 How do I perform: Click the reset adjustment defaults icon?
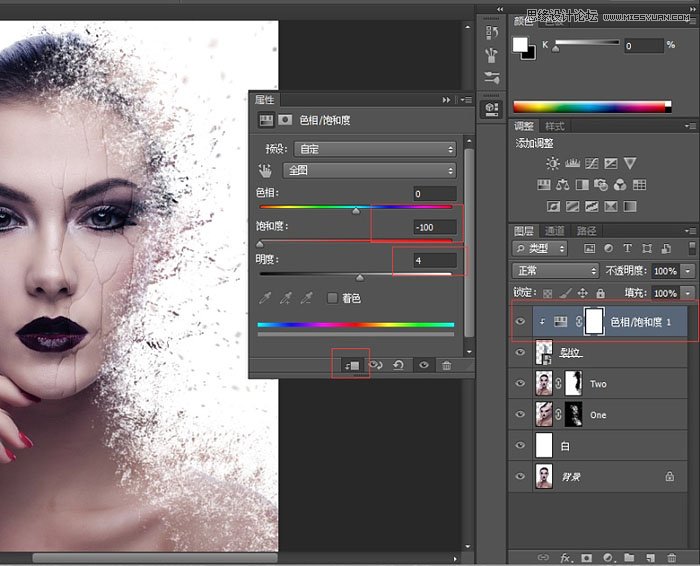398,365
